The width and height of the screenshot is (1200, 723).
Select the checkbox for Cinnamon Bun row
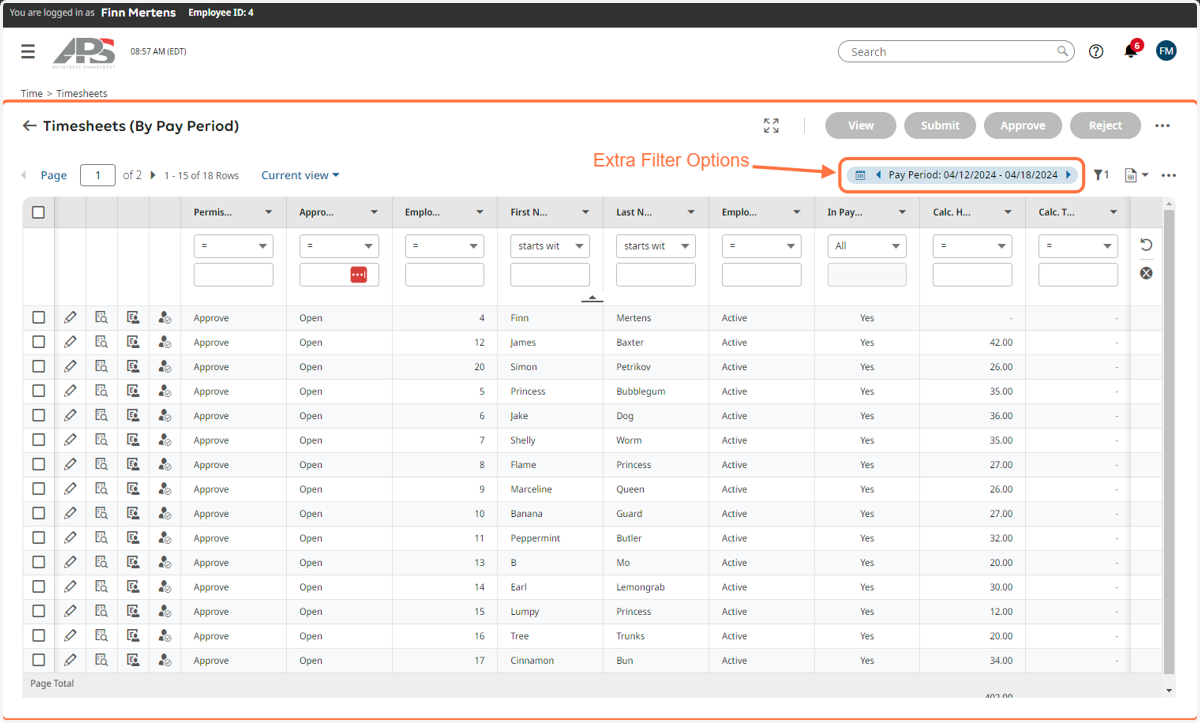tap(38, 660)
